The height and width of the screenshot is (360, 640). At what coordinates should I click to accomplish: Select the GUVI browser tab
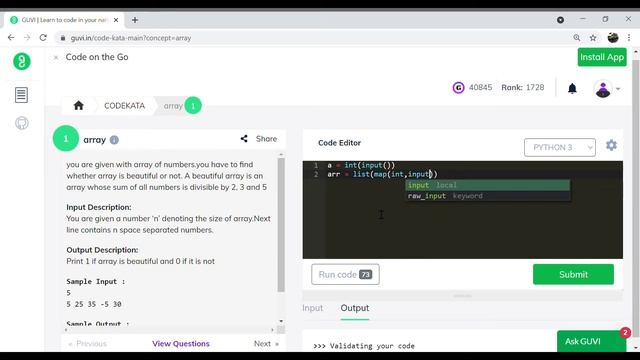(63, 20)
